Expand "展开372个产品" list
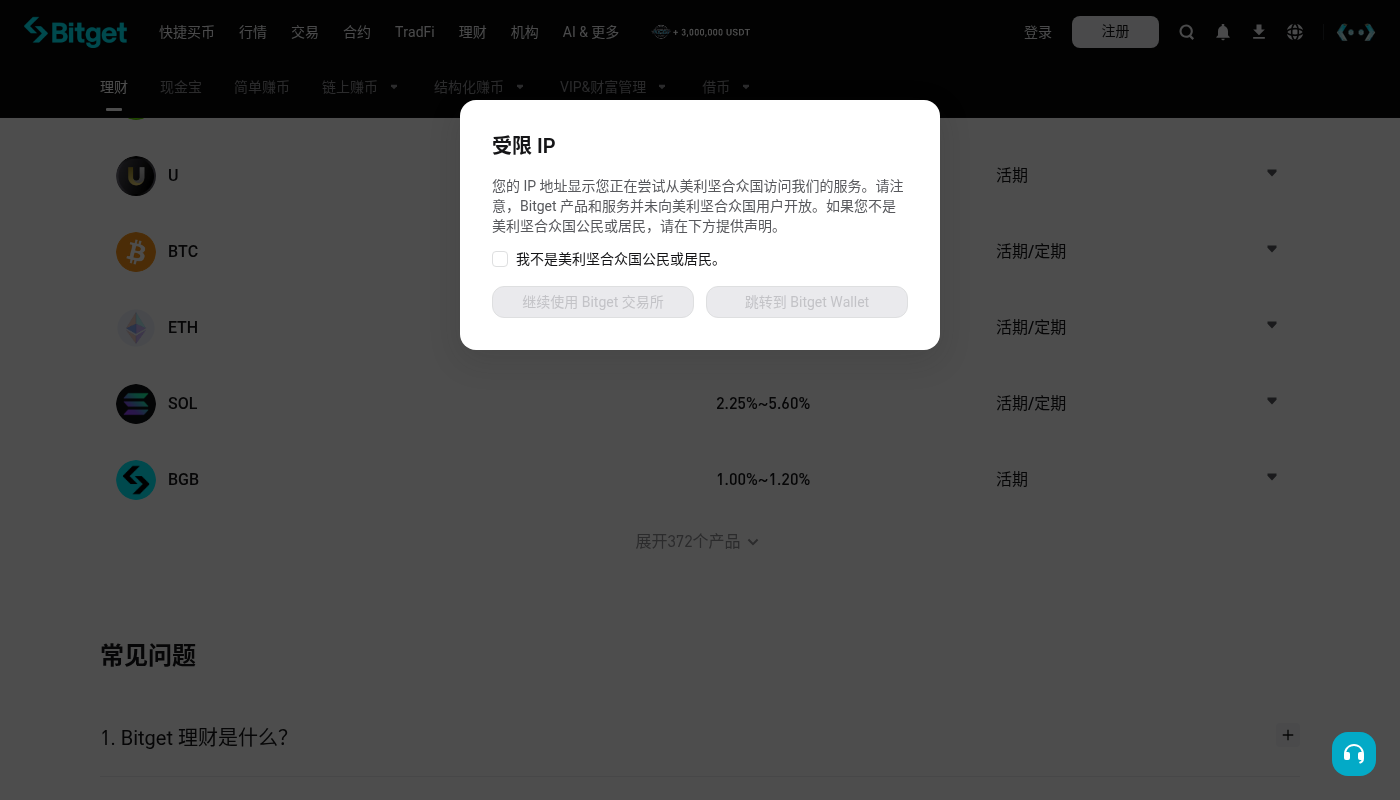Image resolution: width=1400 pixels, height=800 pixels. tap(697, 541)
